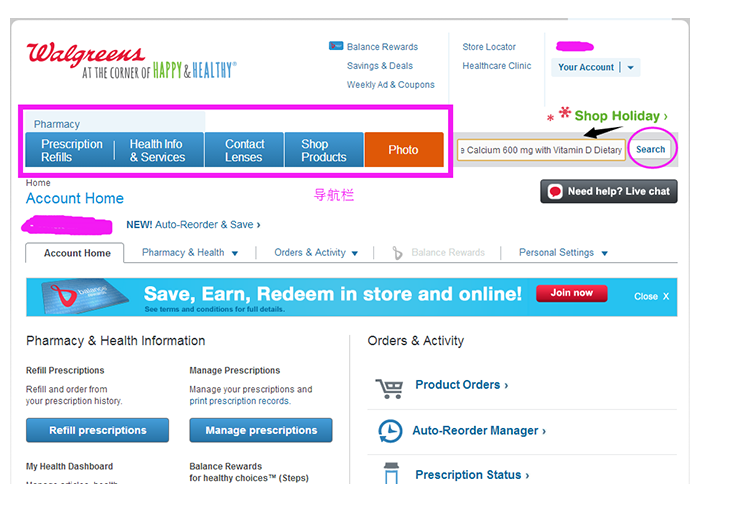This screenshot has height=512, width=733.
Task: Click the Manage prescriptions button
Action: click(261, 430)
